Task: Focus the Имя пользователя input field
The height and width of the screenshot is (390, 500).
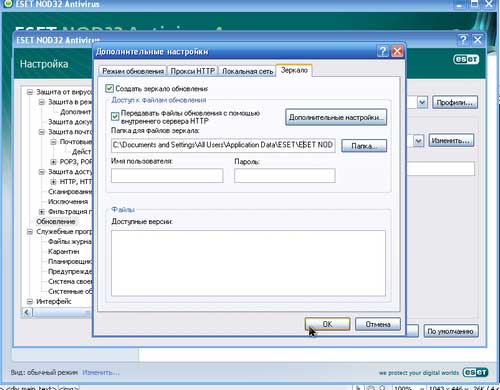Action: coord(167,175)
